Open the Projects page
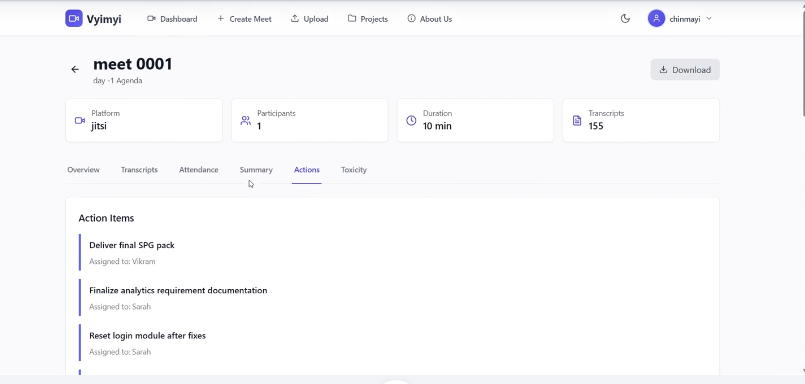The width and height of the screenshot is (805, 384). [x=368, y=19]
